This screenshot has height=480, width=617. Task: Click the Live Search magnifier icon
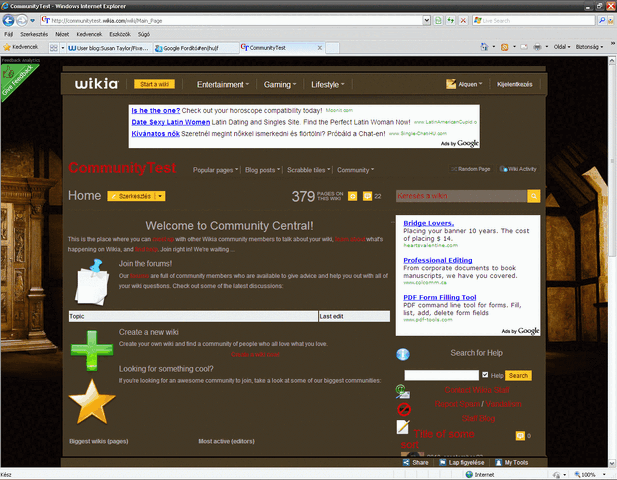[602, 20]
